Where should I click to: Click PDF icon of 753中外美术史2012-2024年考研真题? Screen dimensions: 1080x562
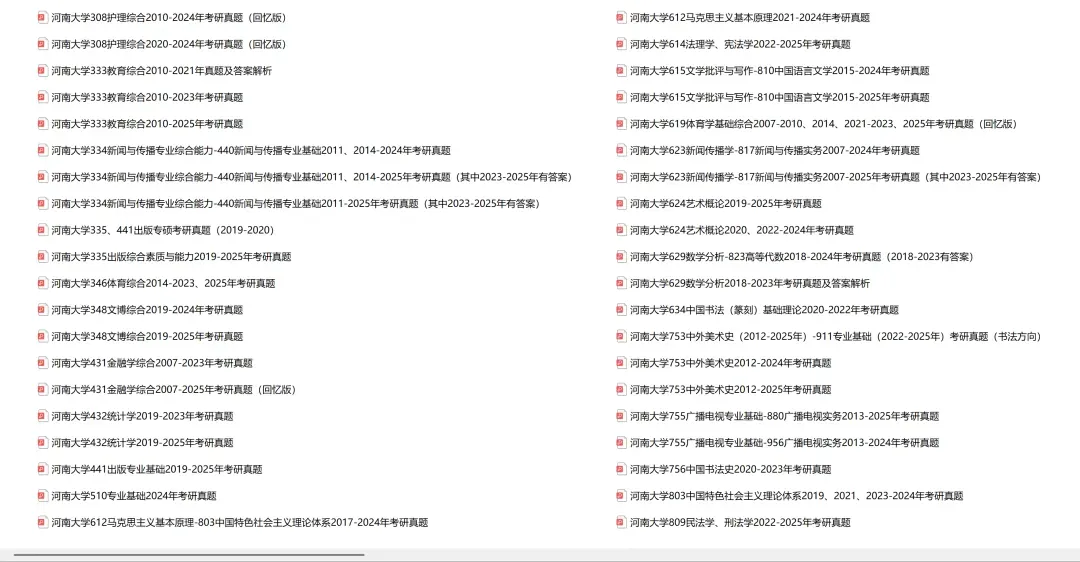621,363
